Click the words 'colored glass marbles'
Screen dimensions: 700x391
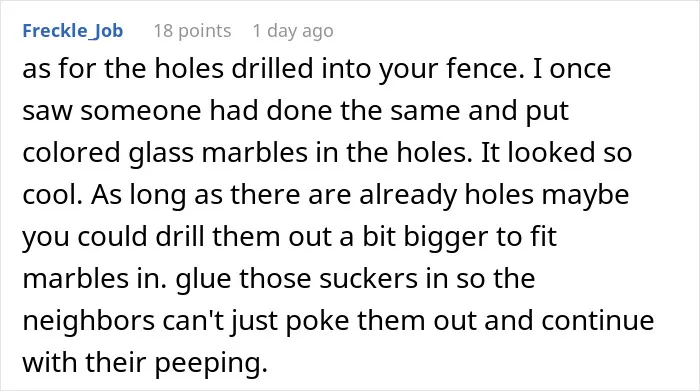pos(165,153)
